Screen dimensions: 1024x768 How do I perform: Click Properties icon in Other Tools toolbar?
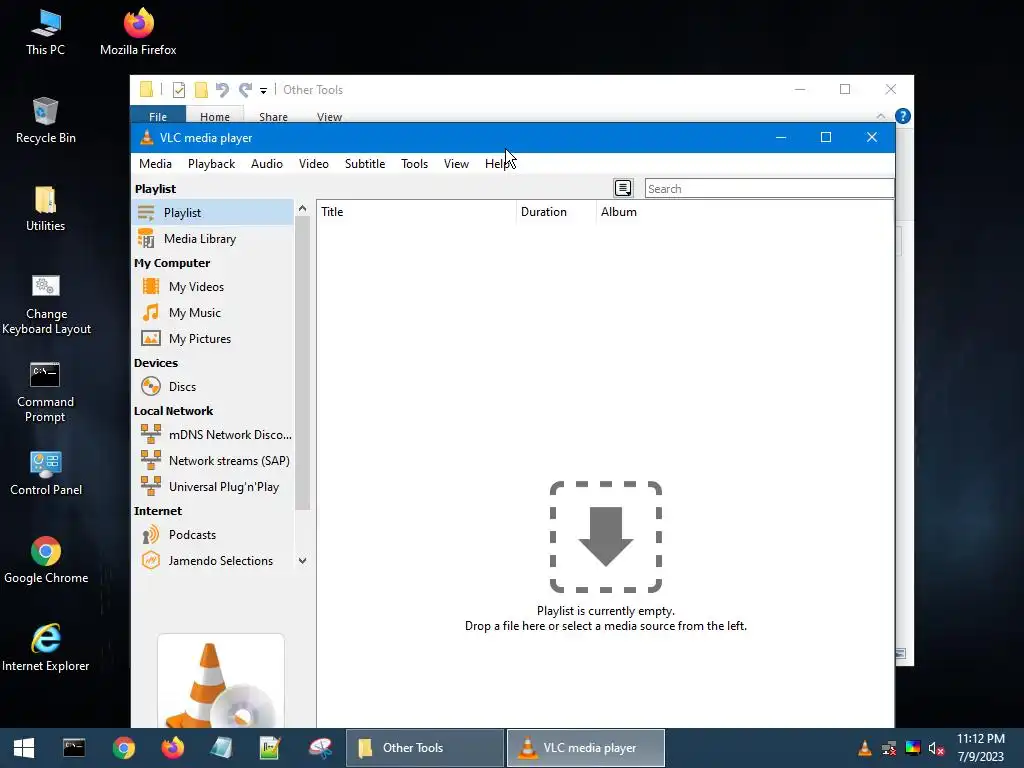pyautogui.click(x=179, y=90)
